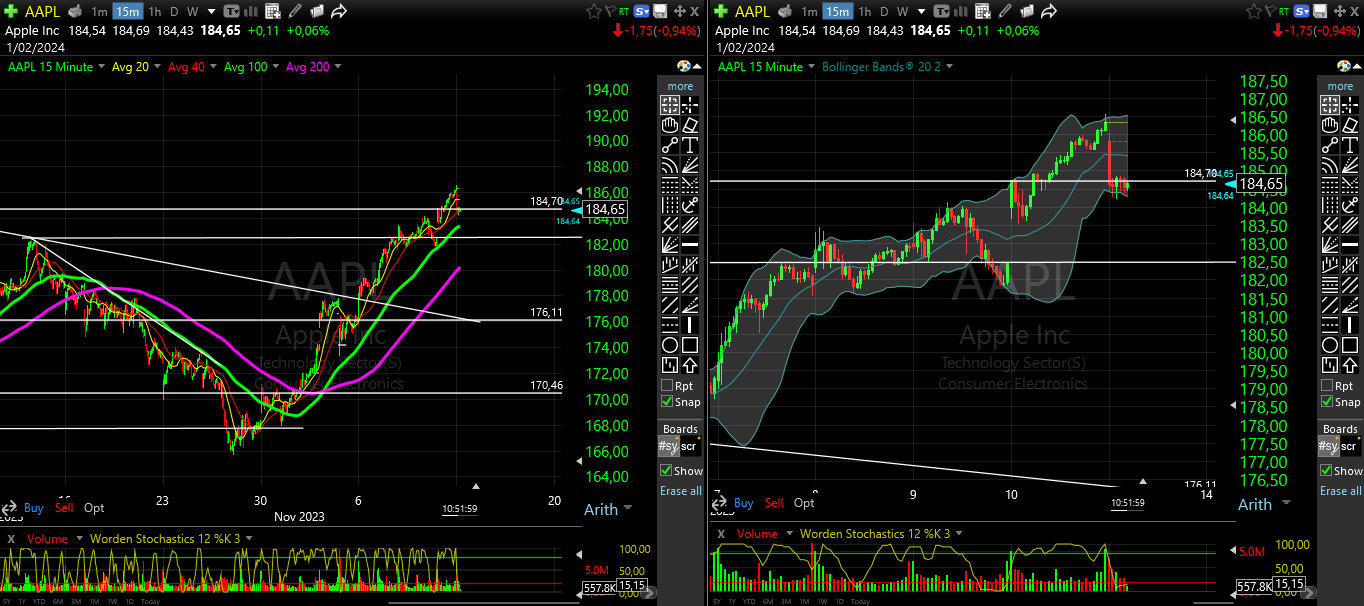Uncheck the Show checkbox in left palette
Screen dimensions: 1364x606
667,470
